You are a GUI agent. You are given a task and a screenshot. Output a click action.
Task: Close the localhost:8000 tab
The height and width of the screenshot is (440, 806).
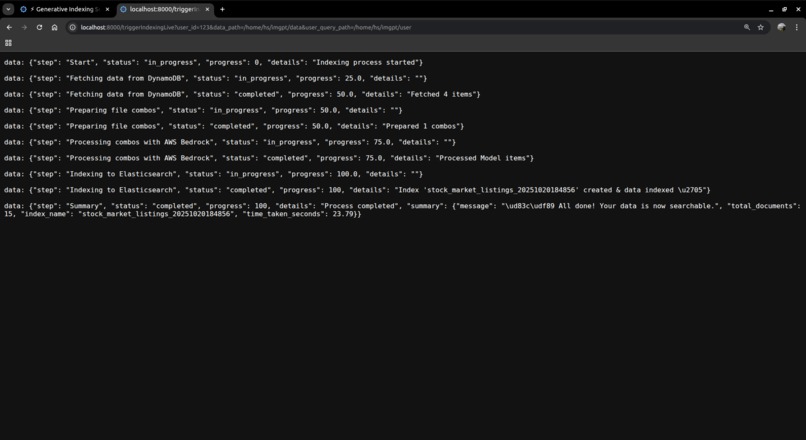(207, 9)
